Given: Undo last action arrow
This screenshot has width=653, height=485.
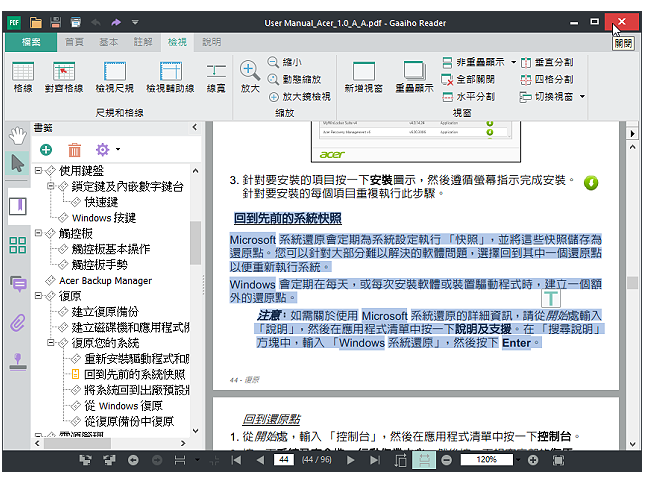Looking at the screenshot, I should (x=96, y=22).
